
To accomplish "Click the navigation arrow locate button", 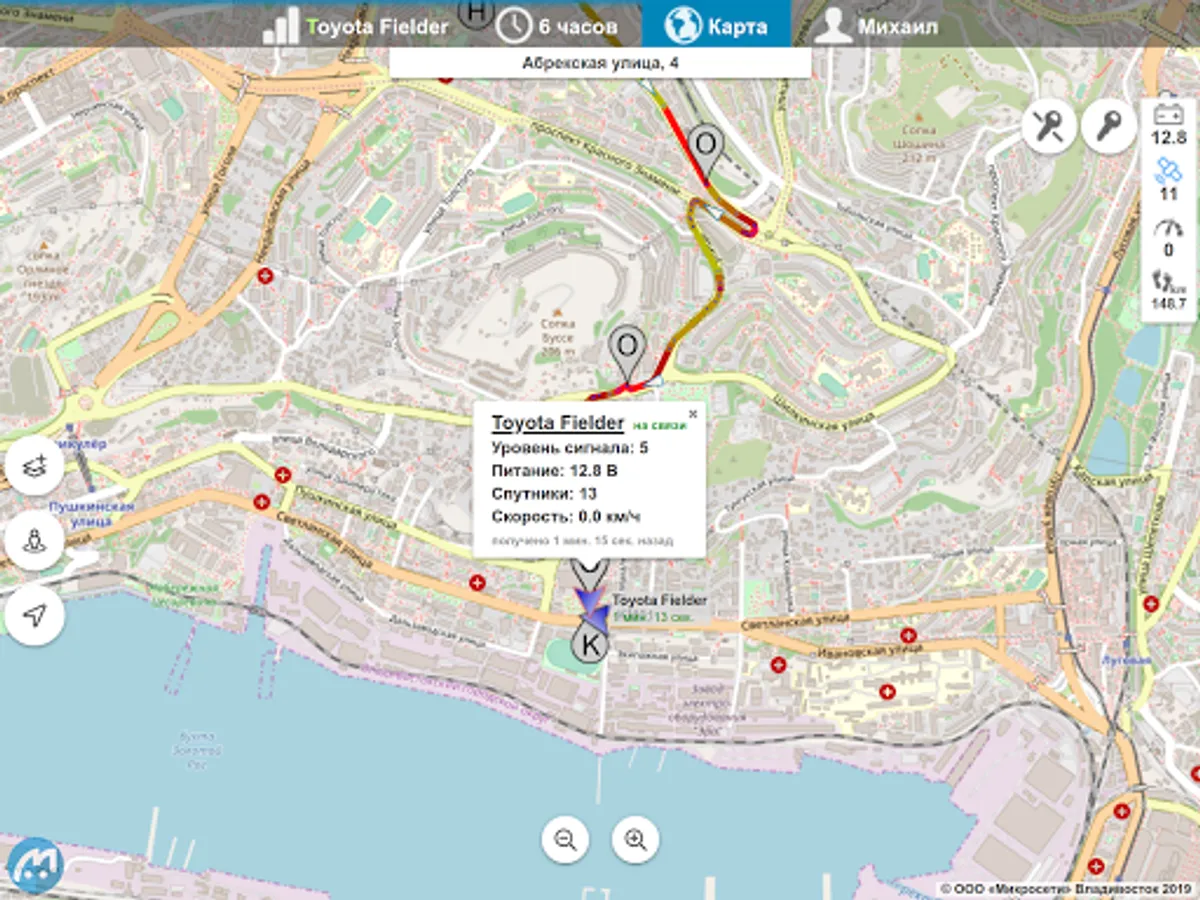I will [34, 614].
